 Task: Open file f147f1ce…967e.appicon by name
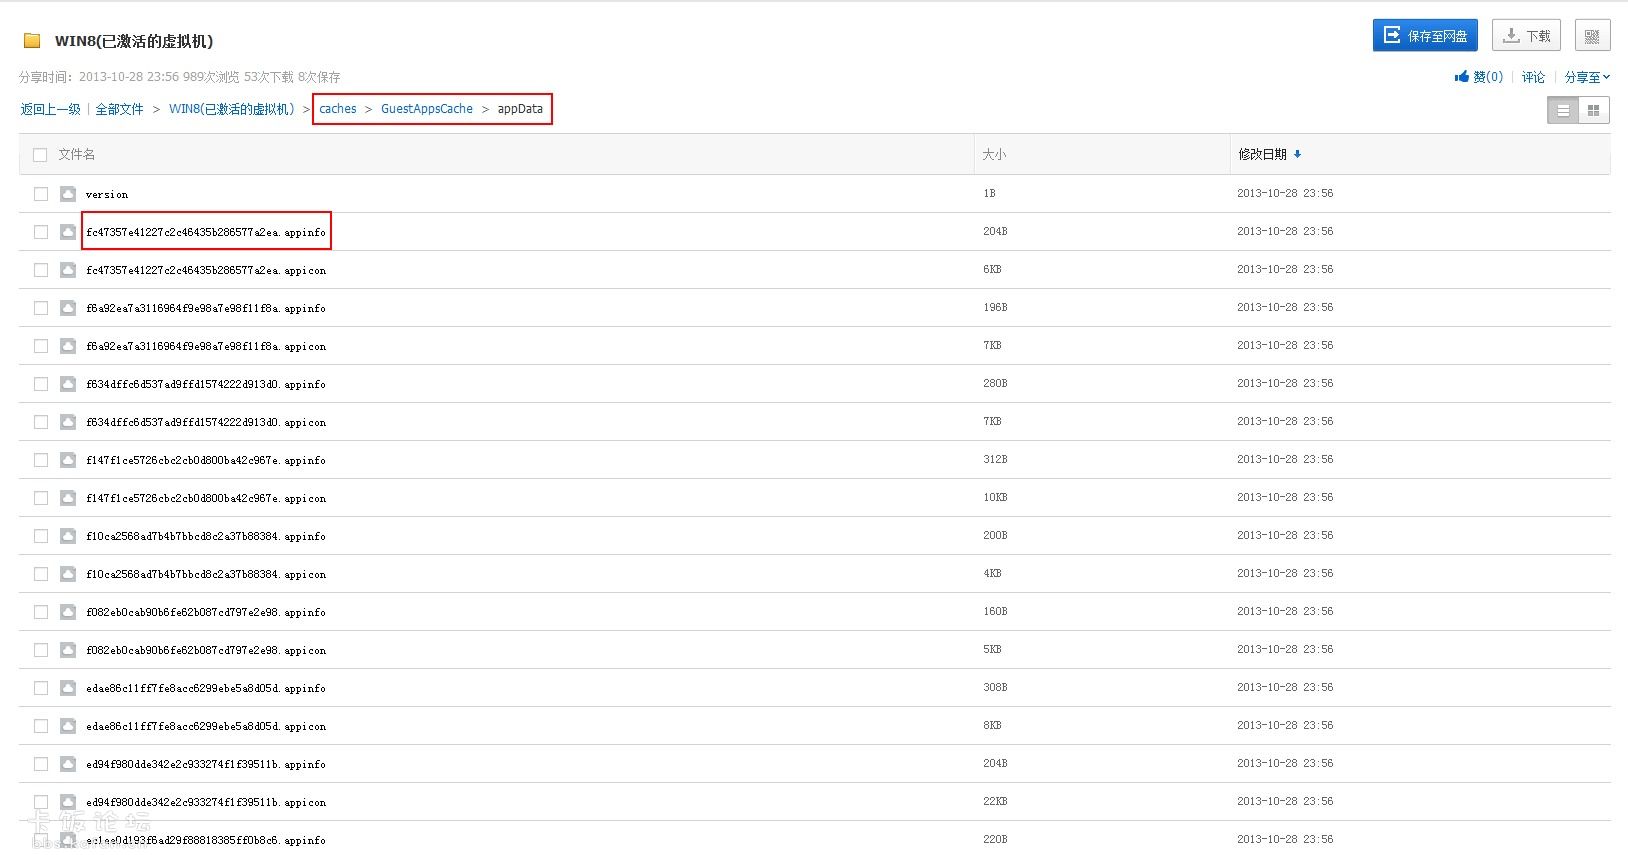(x=206, y=498)
